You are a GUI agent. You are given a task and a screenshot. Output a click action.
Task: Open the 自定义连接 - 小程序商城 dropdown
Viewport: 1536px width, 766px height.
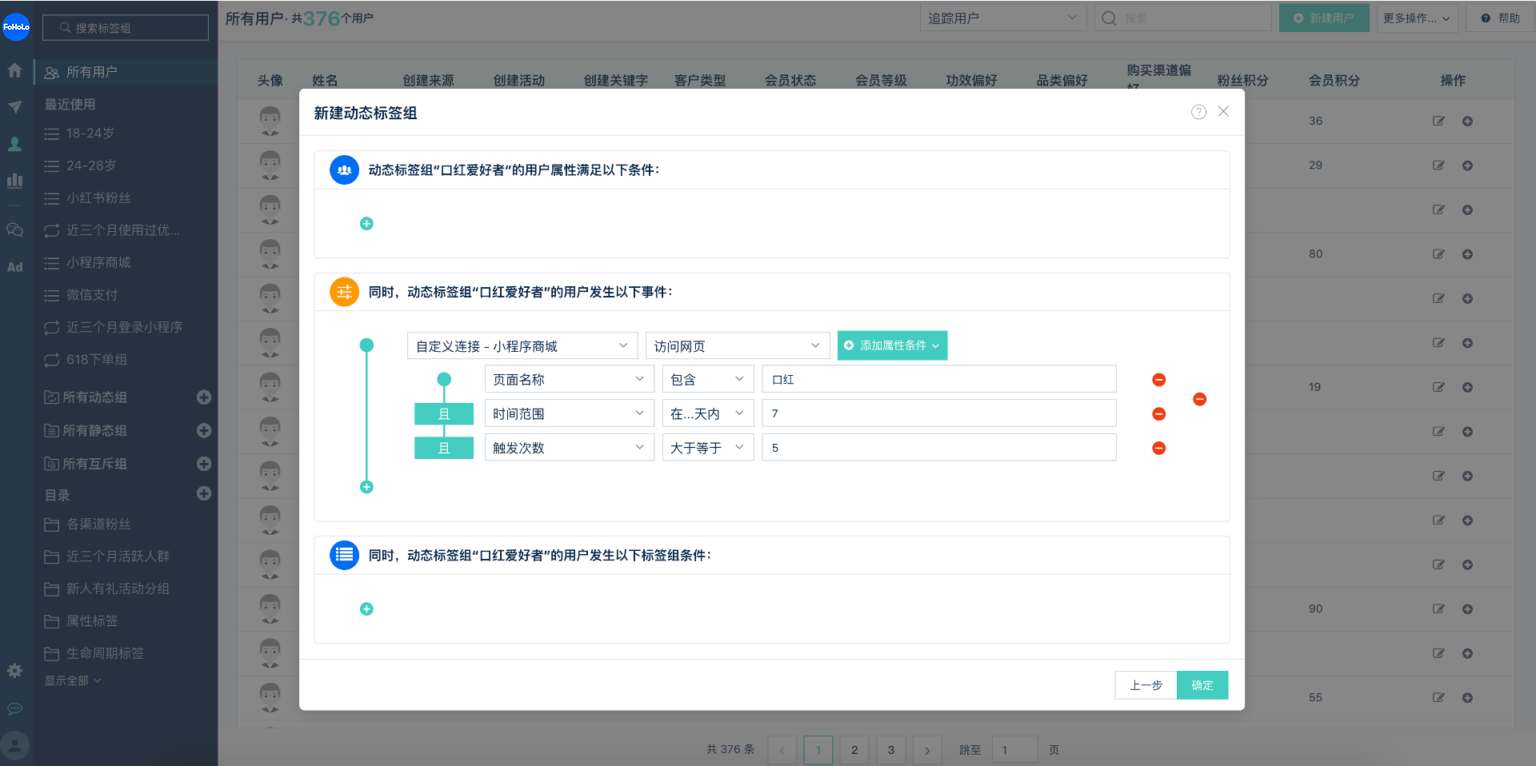[x=522, y=346]
